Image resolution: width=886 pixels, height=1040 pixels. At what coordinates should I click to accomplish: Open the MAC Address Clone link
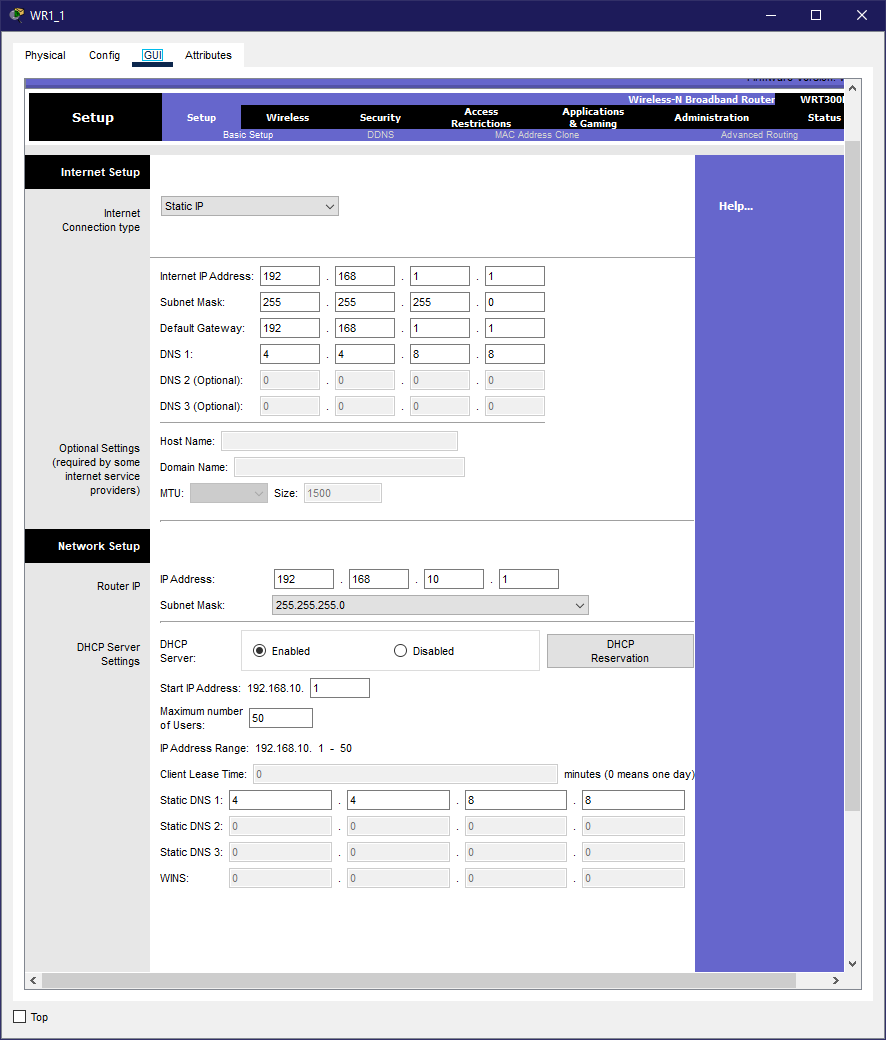[x=536, y=135]
